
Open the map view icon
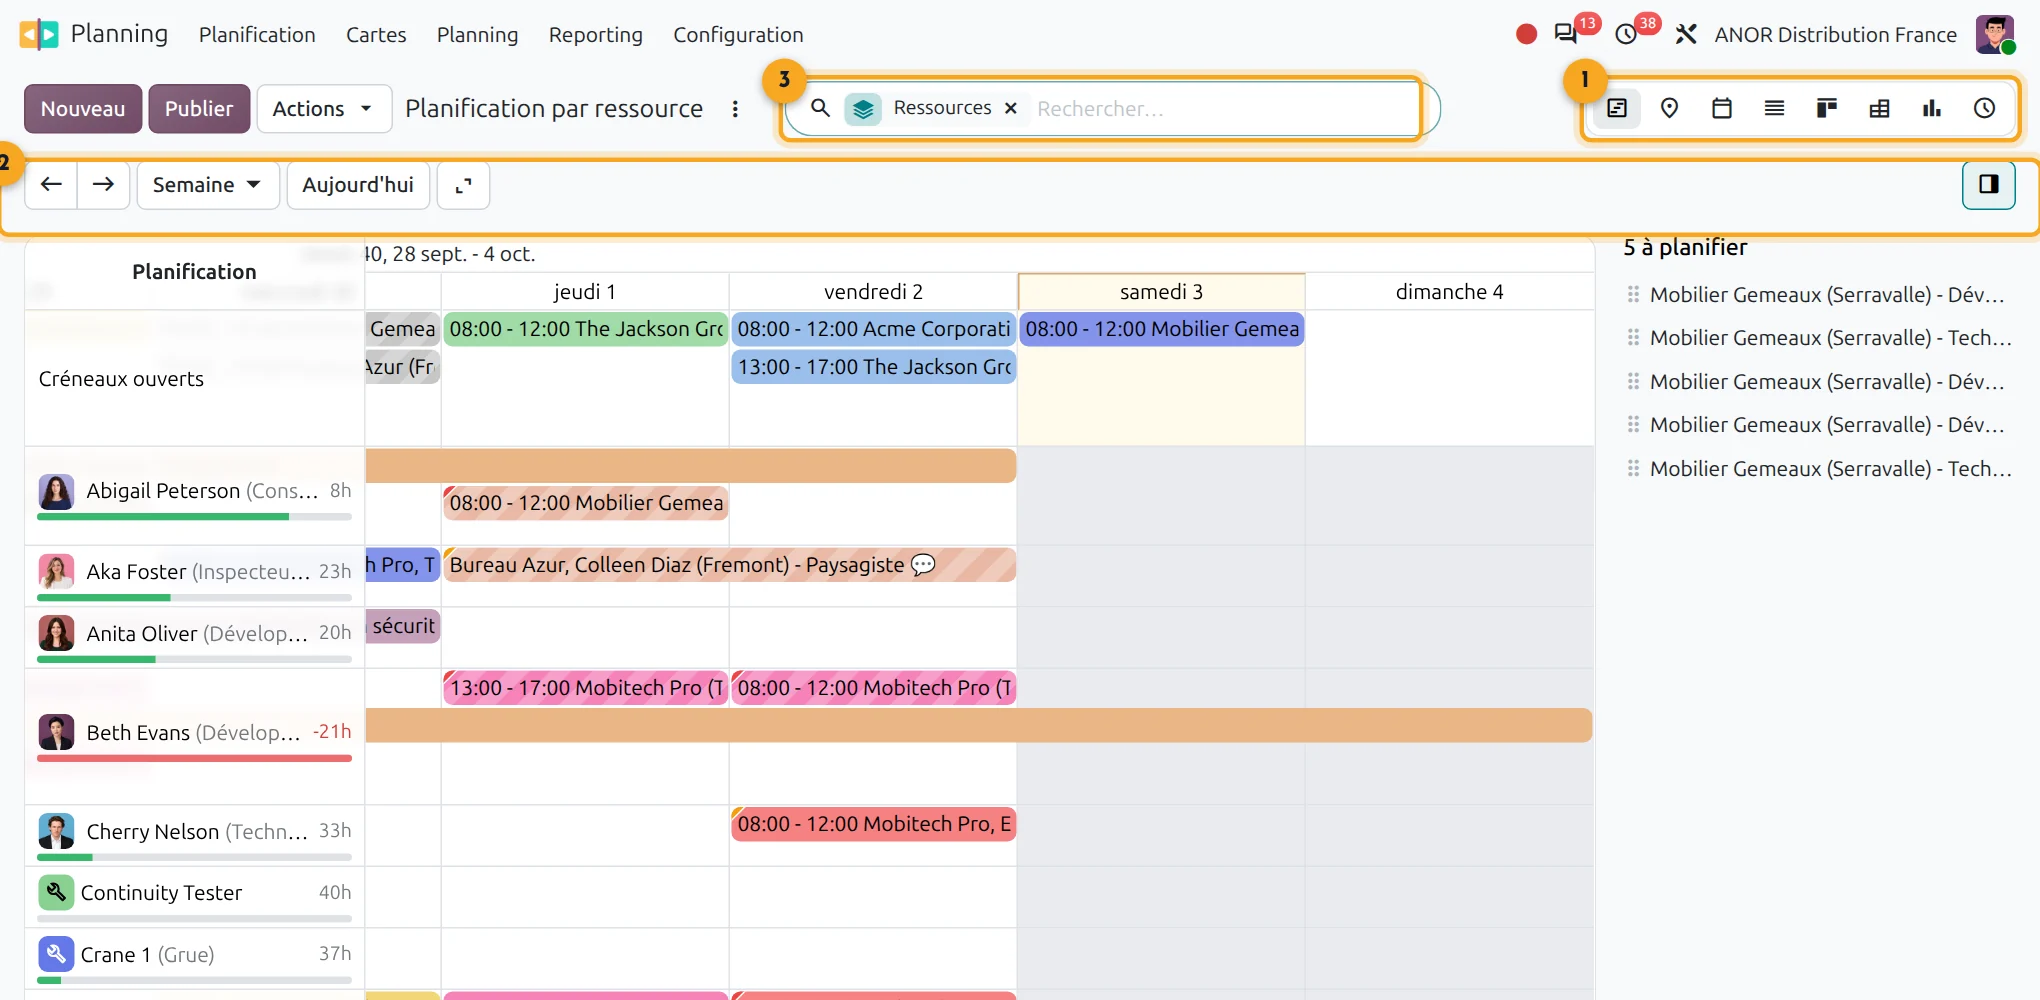[1669, 108]
